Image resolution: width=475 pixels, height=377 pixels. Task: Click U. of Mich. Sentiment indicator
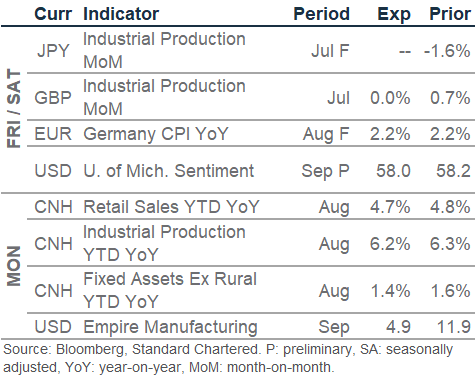168,171
